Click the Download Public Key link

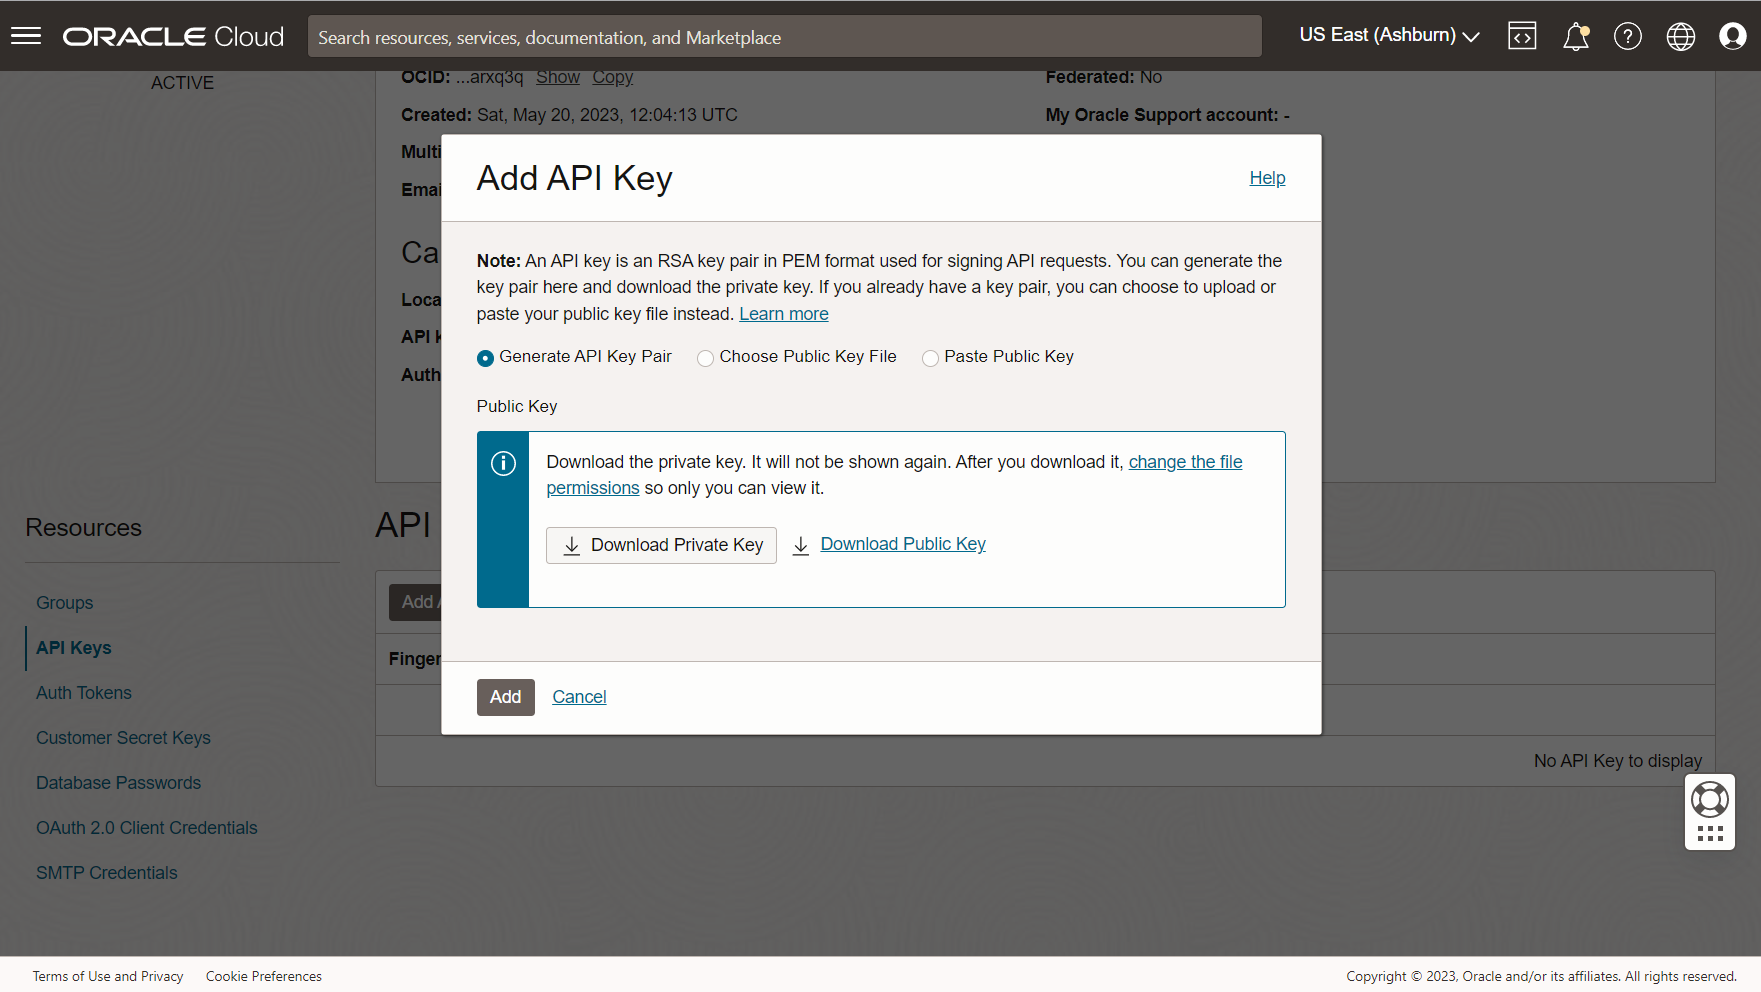[902, 544]
